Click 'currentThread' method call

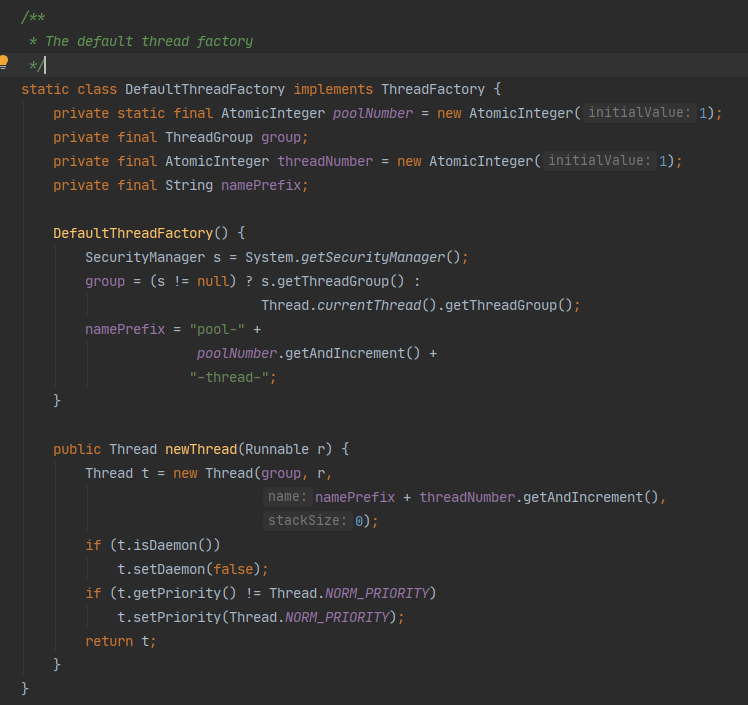click(369, 305)
